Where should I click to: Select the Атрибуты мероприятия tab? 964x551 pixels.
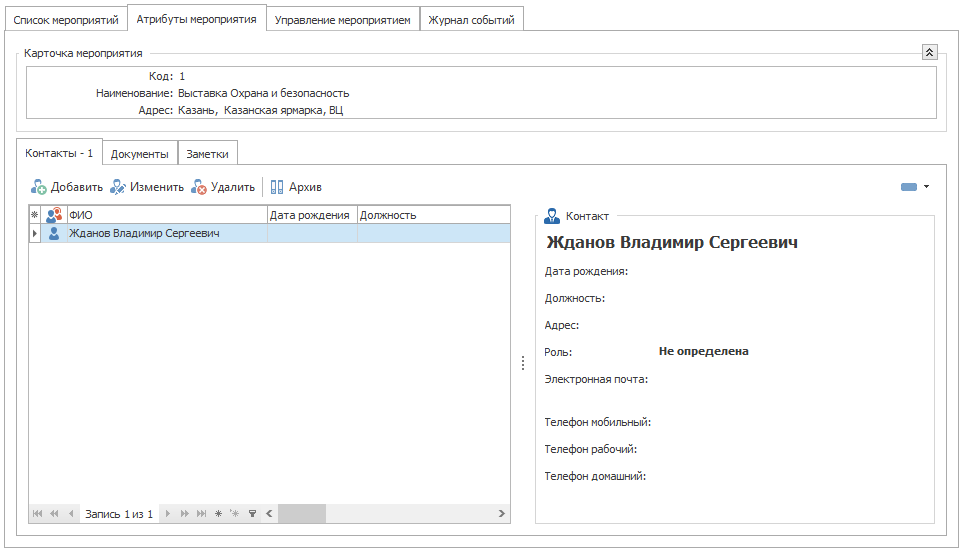click(x=197, y=19)
